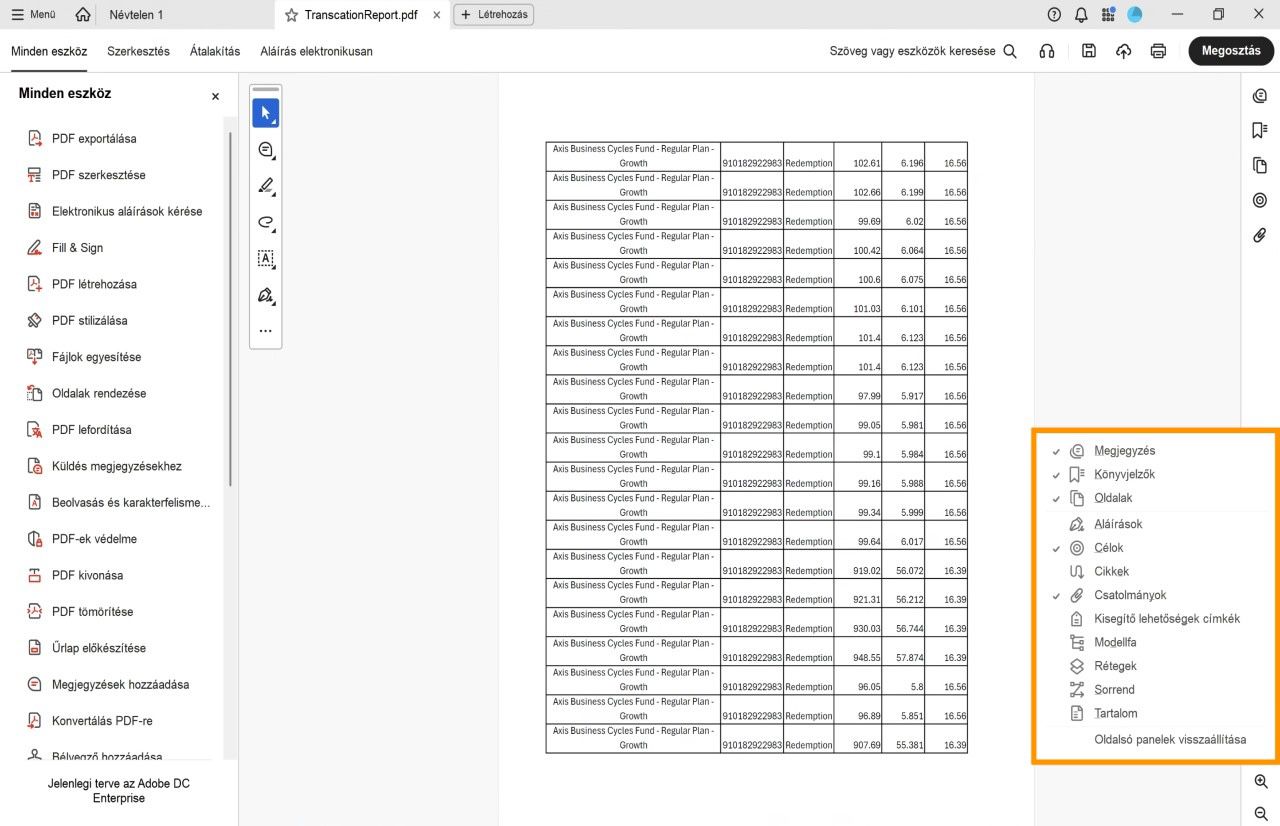
Task: Open the comments panel icon in right rail
Action: click(1260, 96)
